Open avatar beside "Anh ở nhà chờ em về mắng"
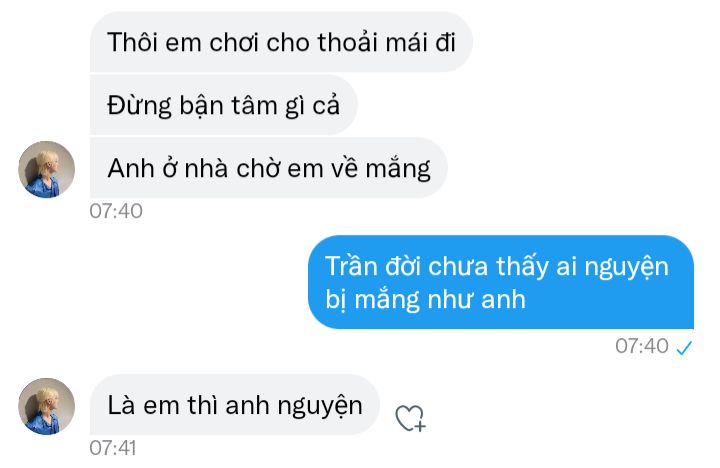720x468 pixels. click(x=46, y=169)
